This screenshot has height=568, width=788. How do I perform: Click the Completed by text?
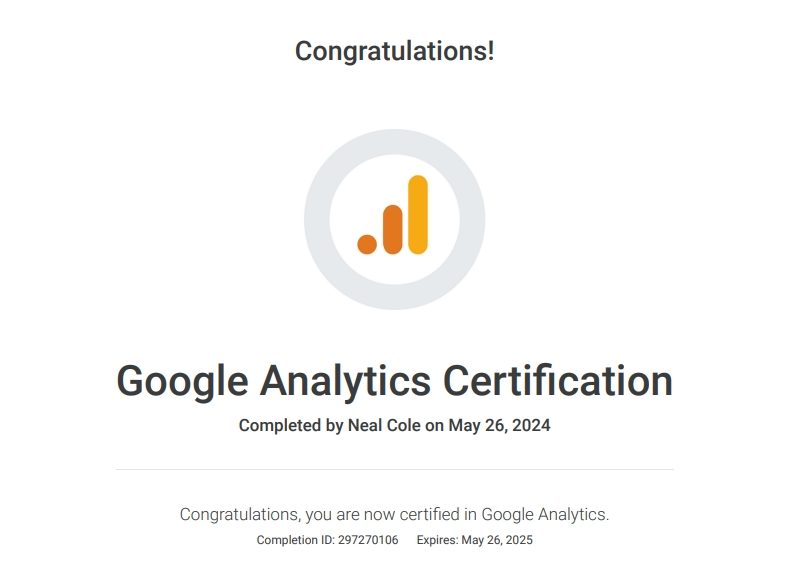coord(291,426)
